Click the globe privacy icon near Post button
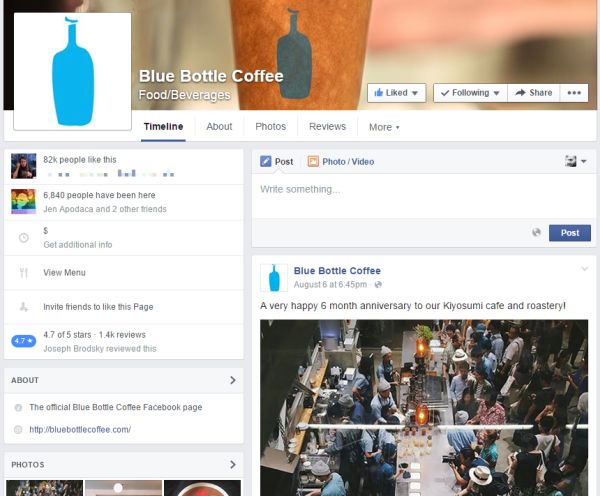The width and height of the screenshot is (600, 496). point(537,233)
